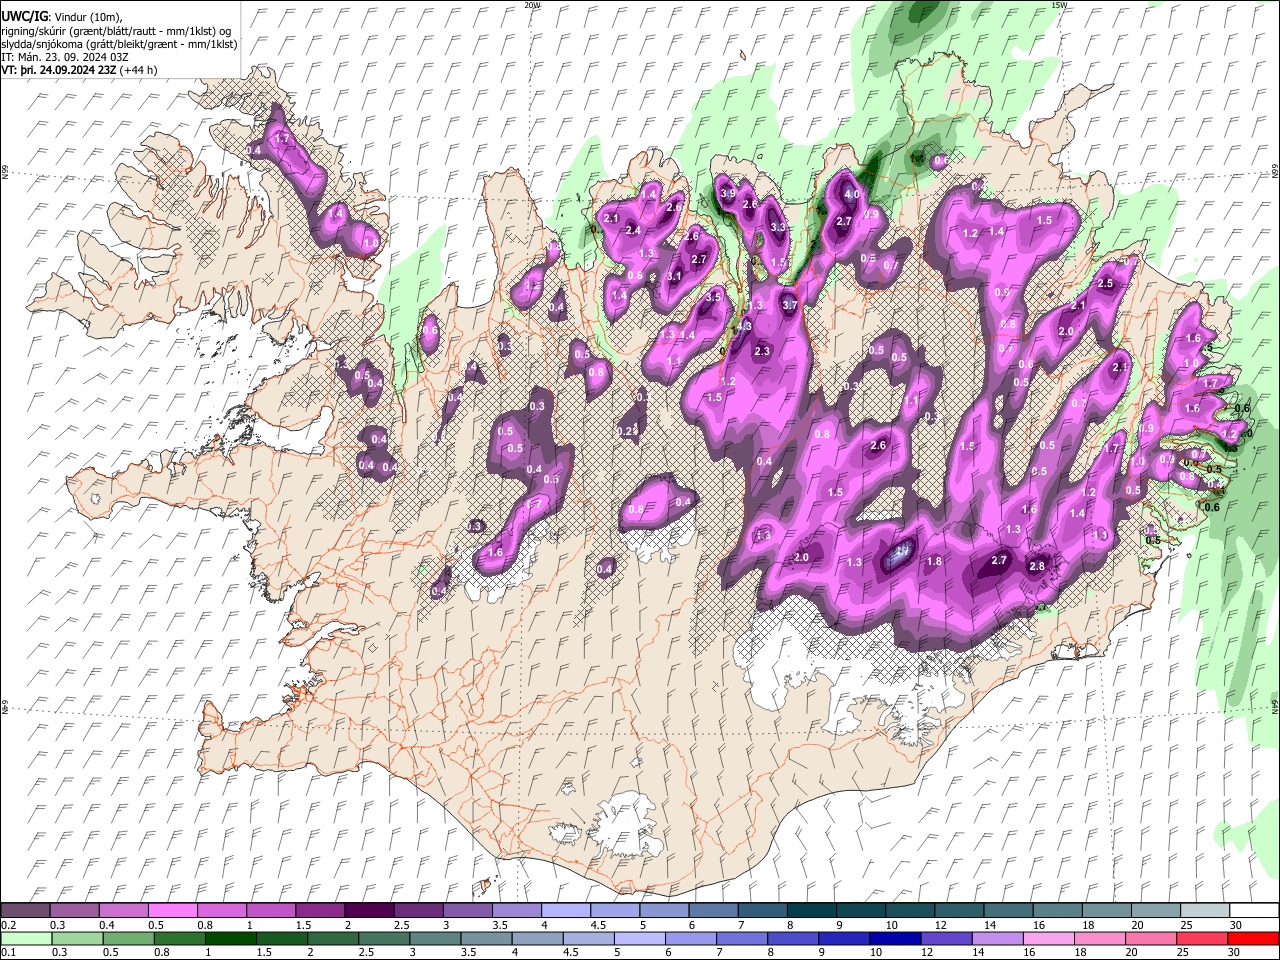Click the '2.3' map value label
The image size is (1280, 960).
point(762,351)
